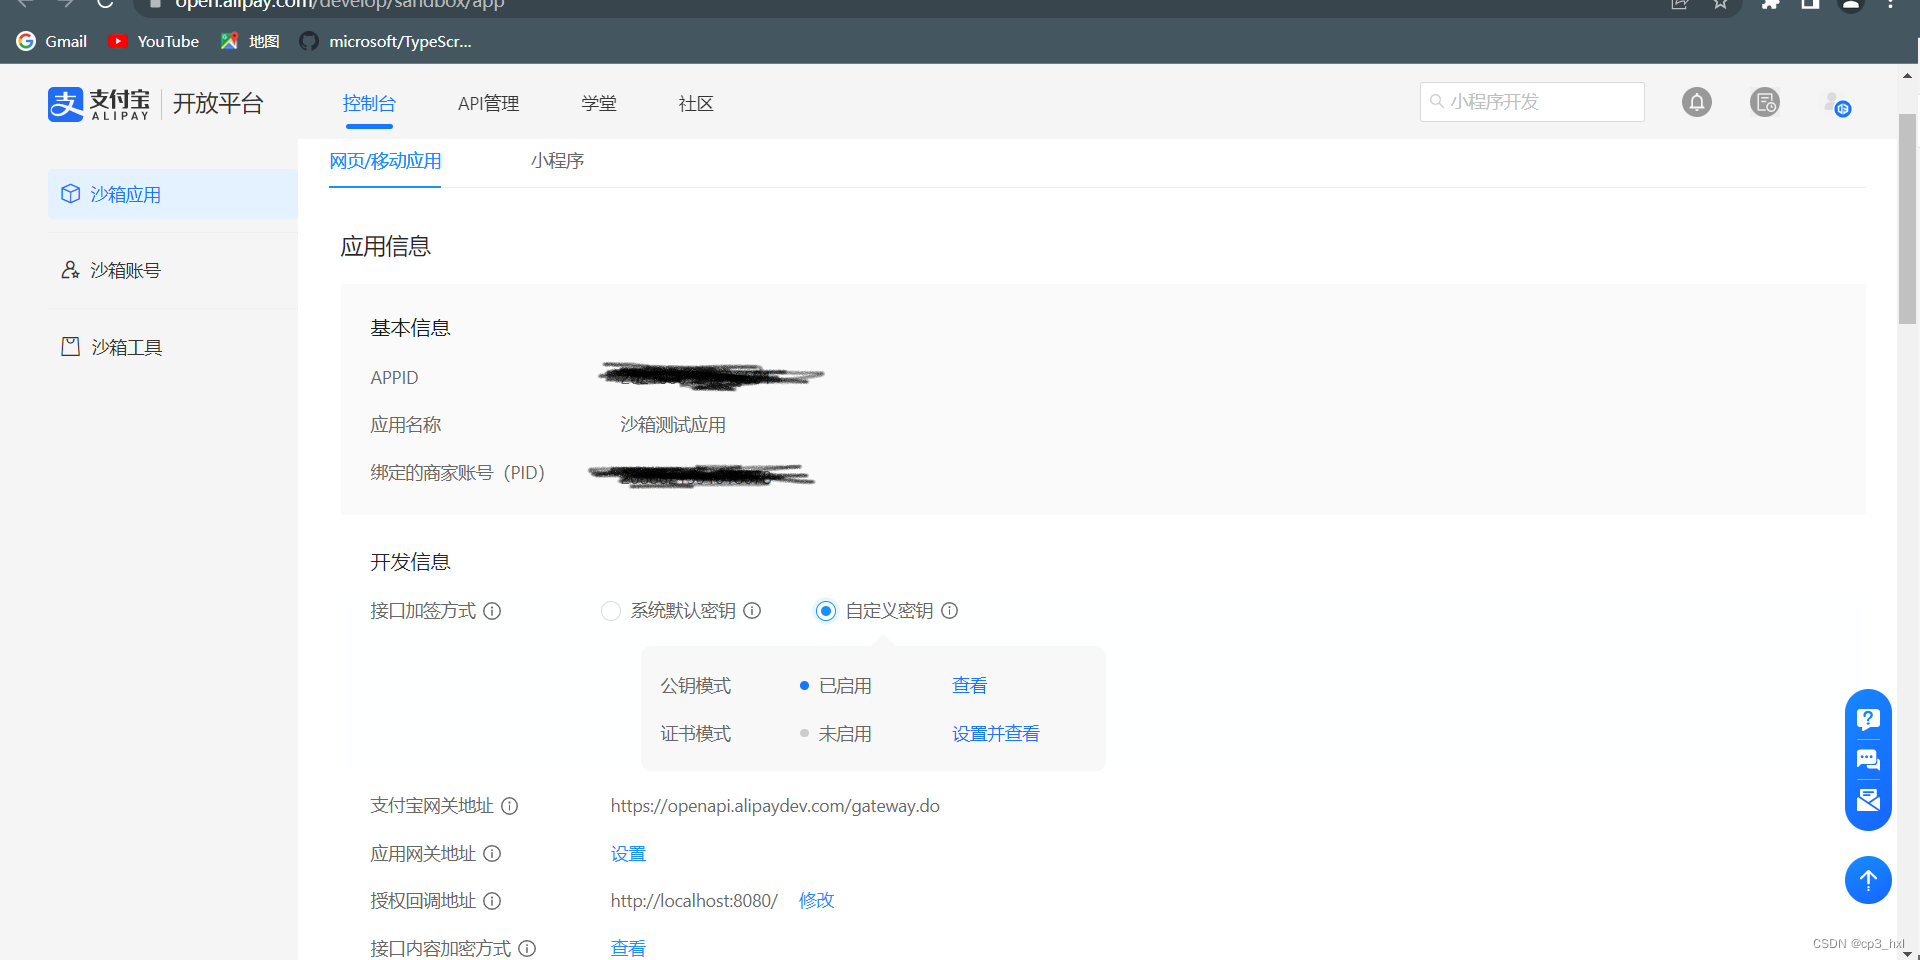The height and width of the screenshot is (960, 1920).
Task: Switch to the 控制台 nav tab
Action: click(369, 104)
